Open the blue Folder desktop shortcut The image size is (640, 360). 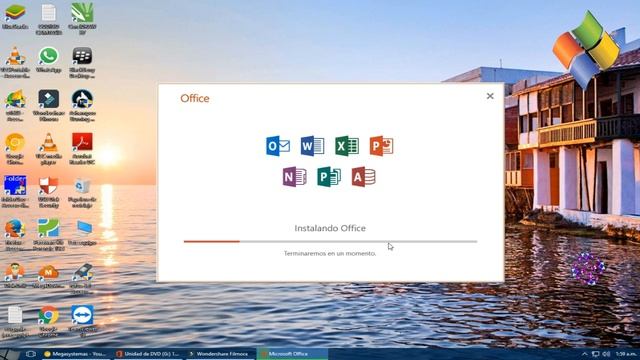coord(15,191)
